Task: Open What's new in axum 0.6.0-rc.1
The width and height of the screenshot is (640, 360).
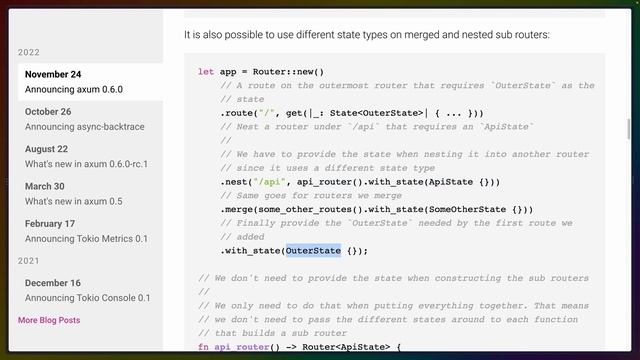Action: 86,164
